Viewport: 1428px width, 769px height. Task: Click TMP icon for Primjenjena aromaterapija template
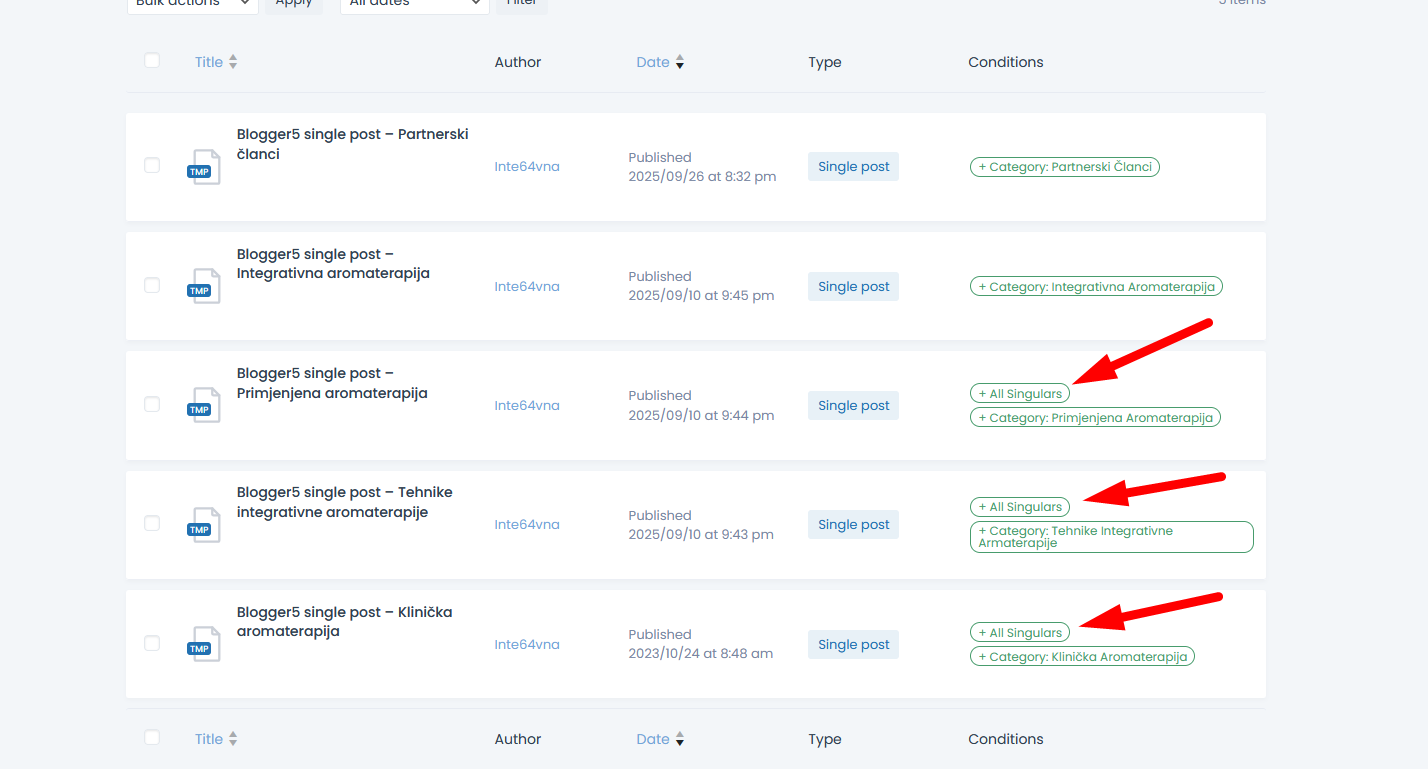pos(204,405)
